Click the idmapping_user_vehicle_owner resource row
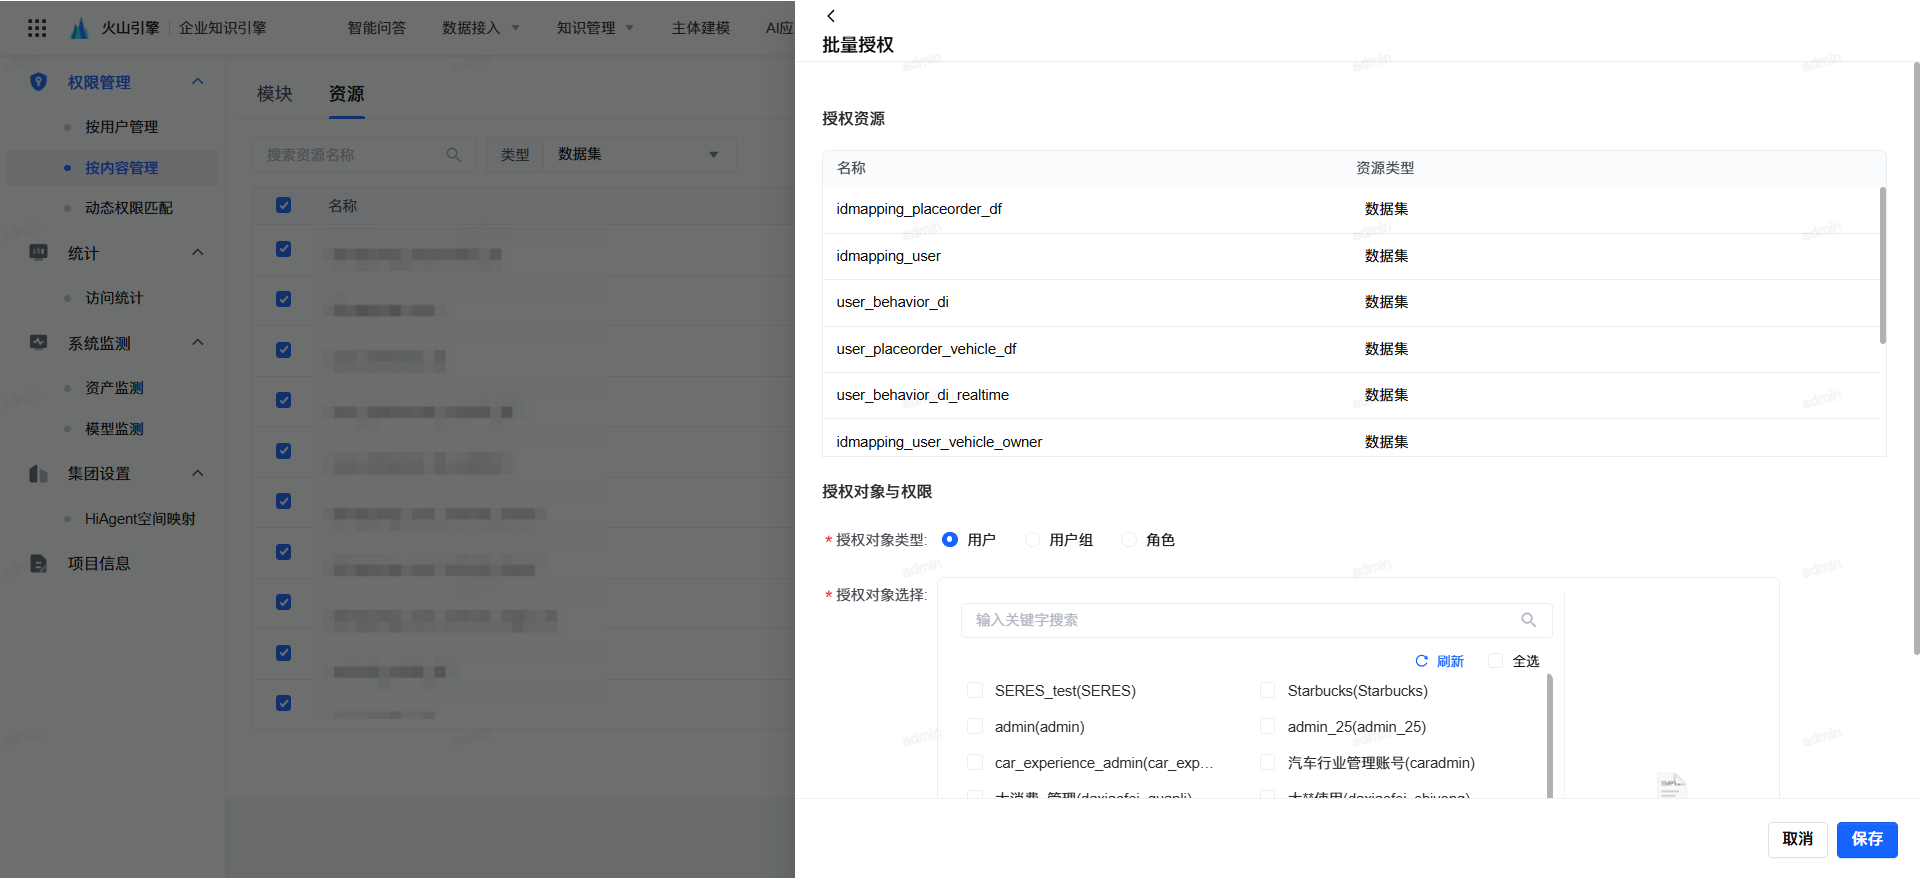Viewport: 1920px width, 878px height. (1351, 438)
